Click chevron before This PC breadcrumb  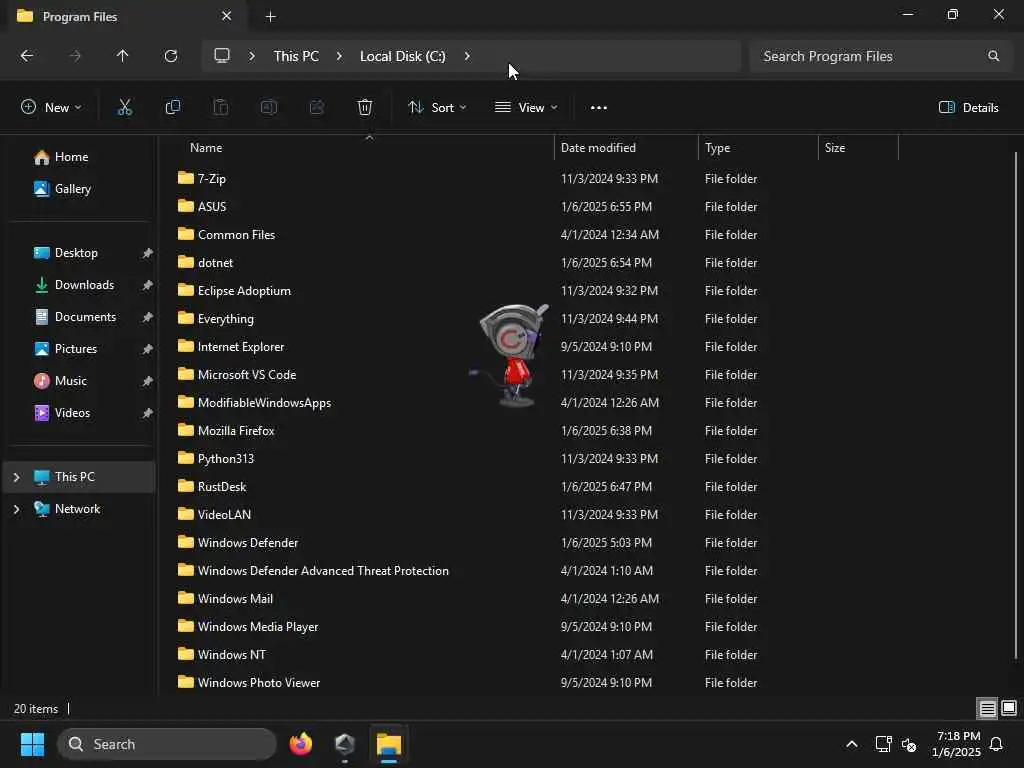point(252,56)
